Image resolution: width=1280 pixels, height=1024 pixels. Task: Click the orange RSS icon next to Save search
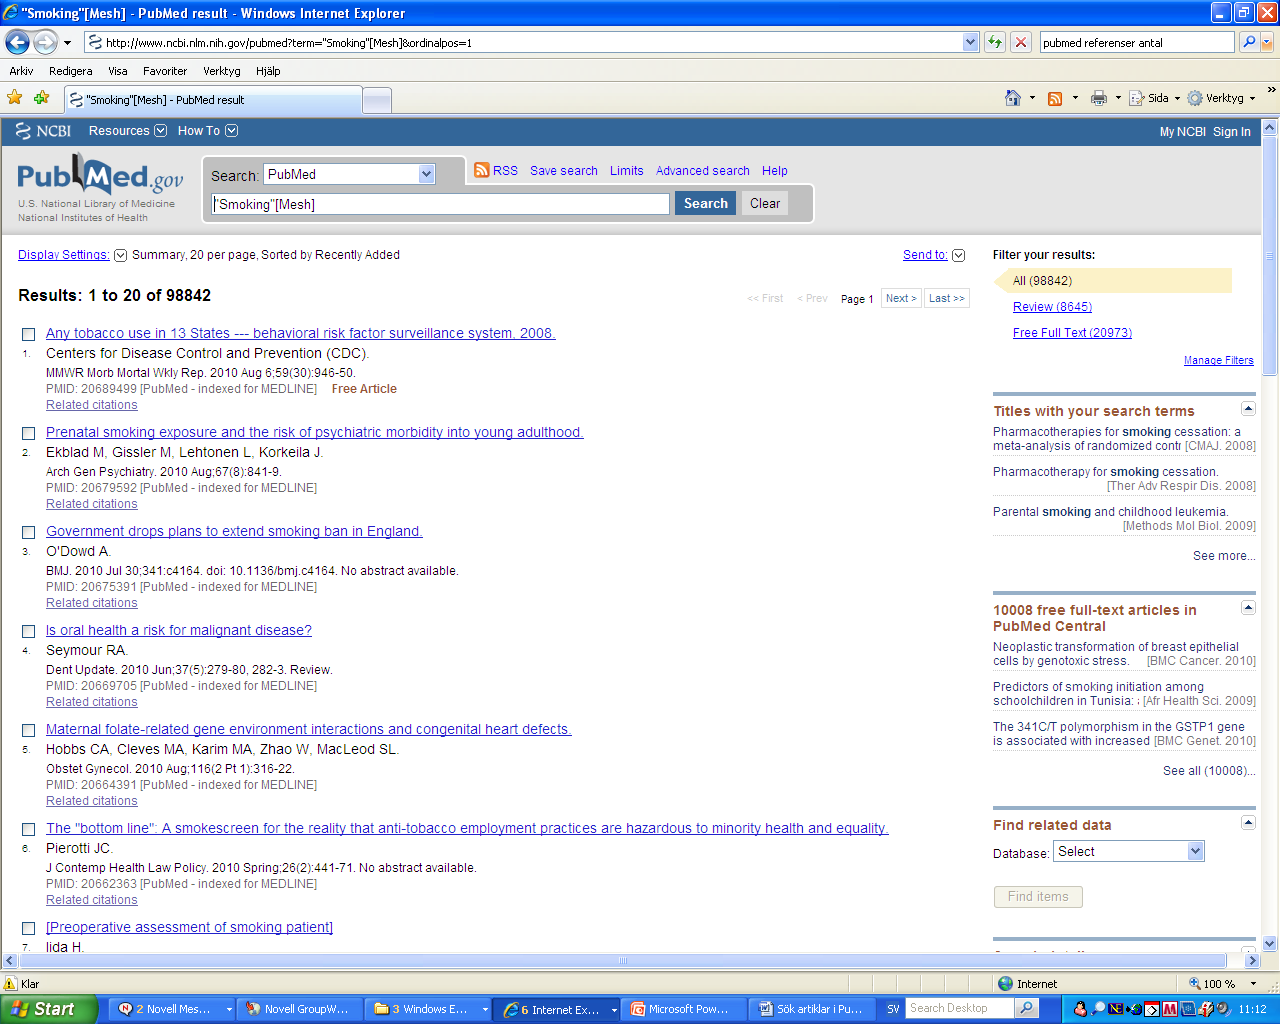(x=482, y=170)
